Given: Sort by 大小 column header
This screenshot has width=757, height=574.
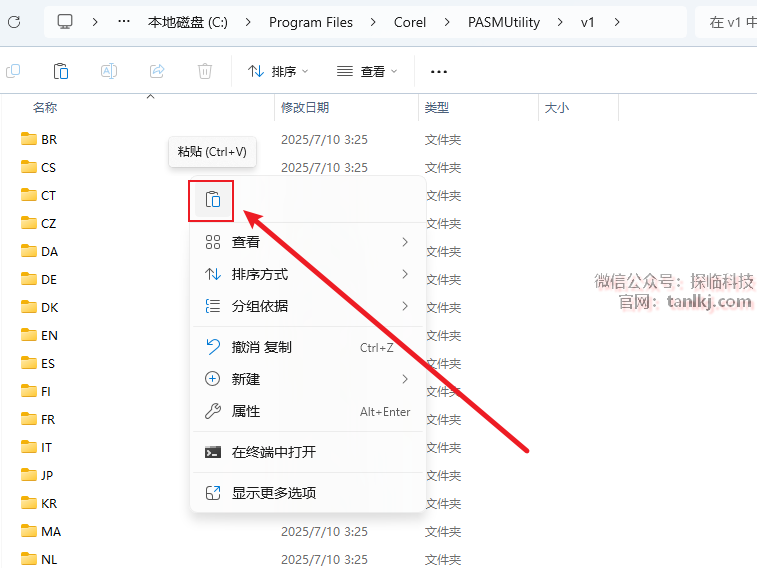Looking at the screenshot, I should click(557, 108).
